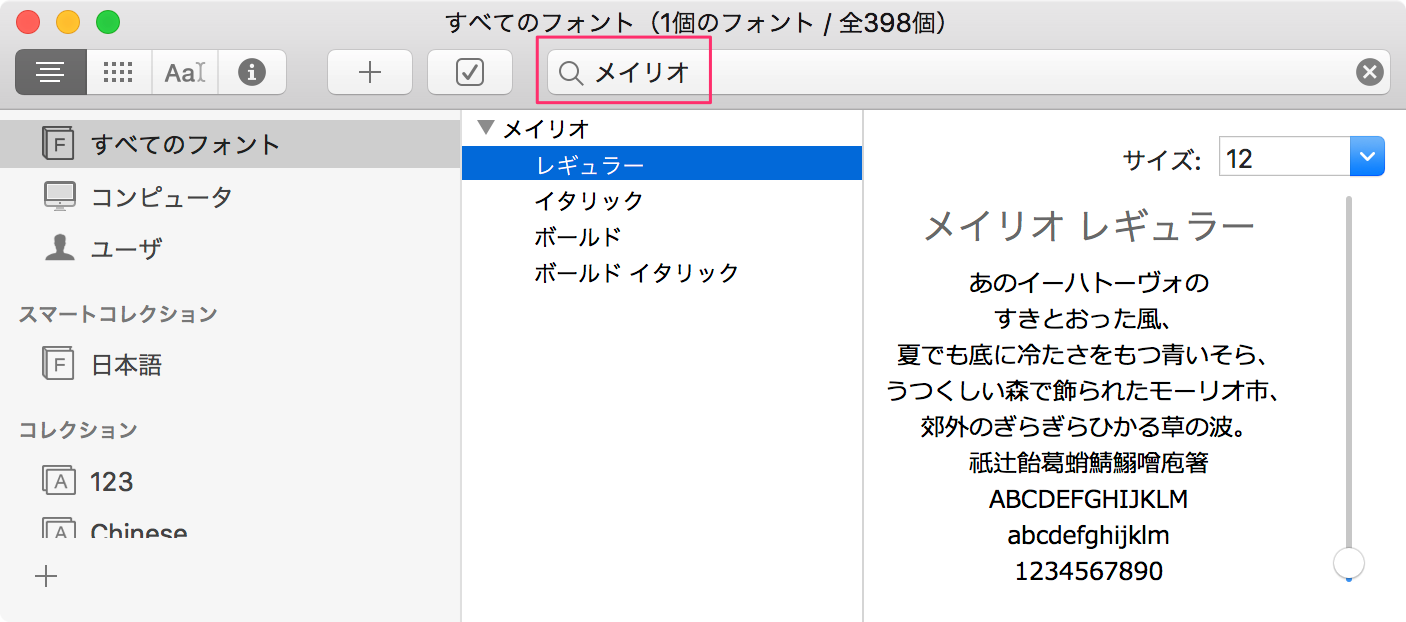Click the preview size slider knob
Image resolution: width=1406 pixels, height=622 pixels.
(x=1349, y=563)
